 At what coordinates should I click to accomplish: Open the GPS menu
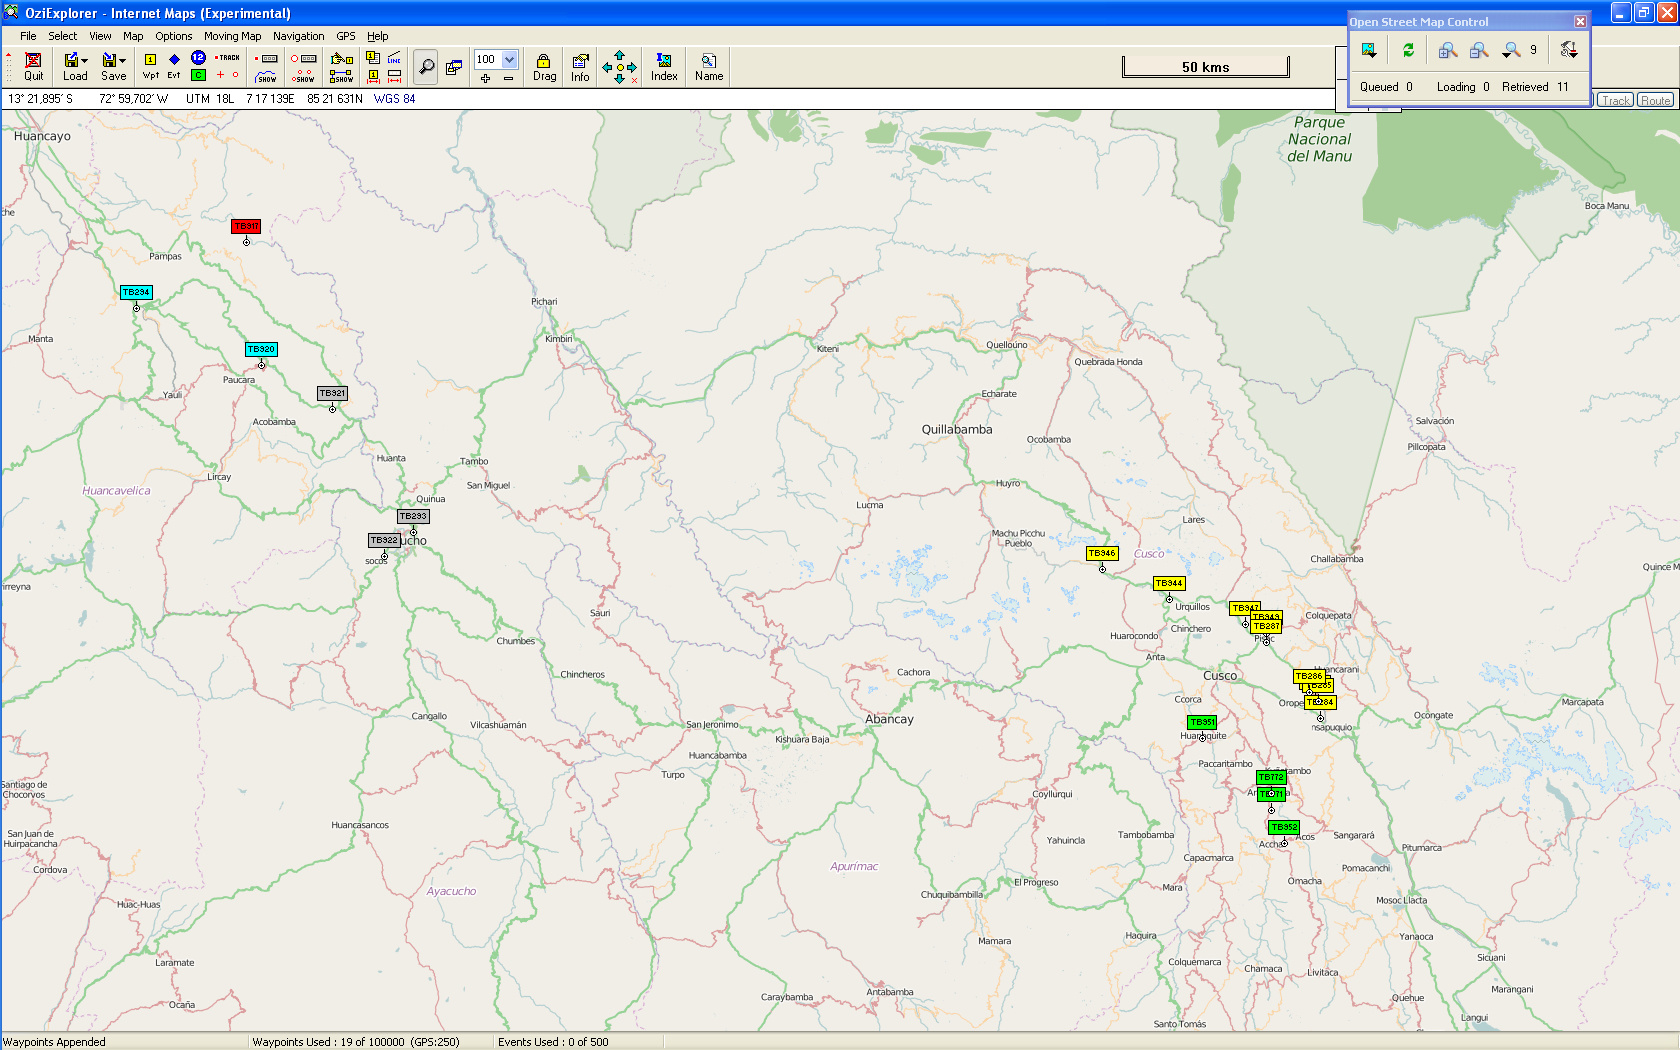coord(346,36)
